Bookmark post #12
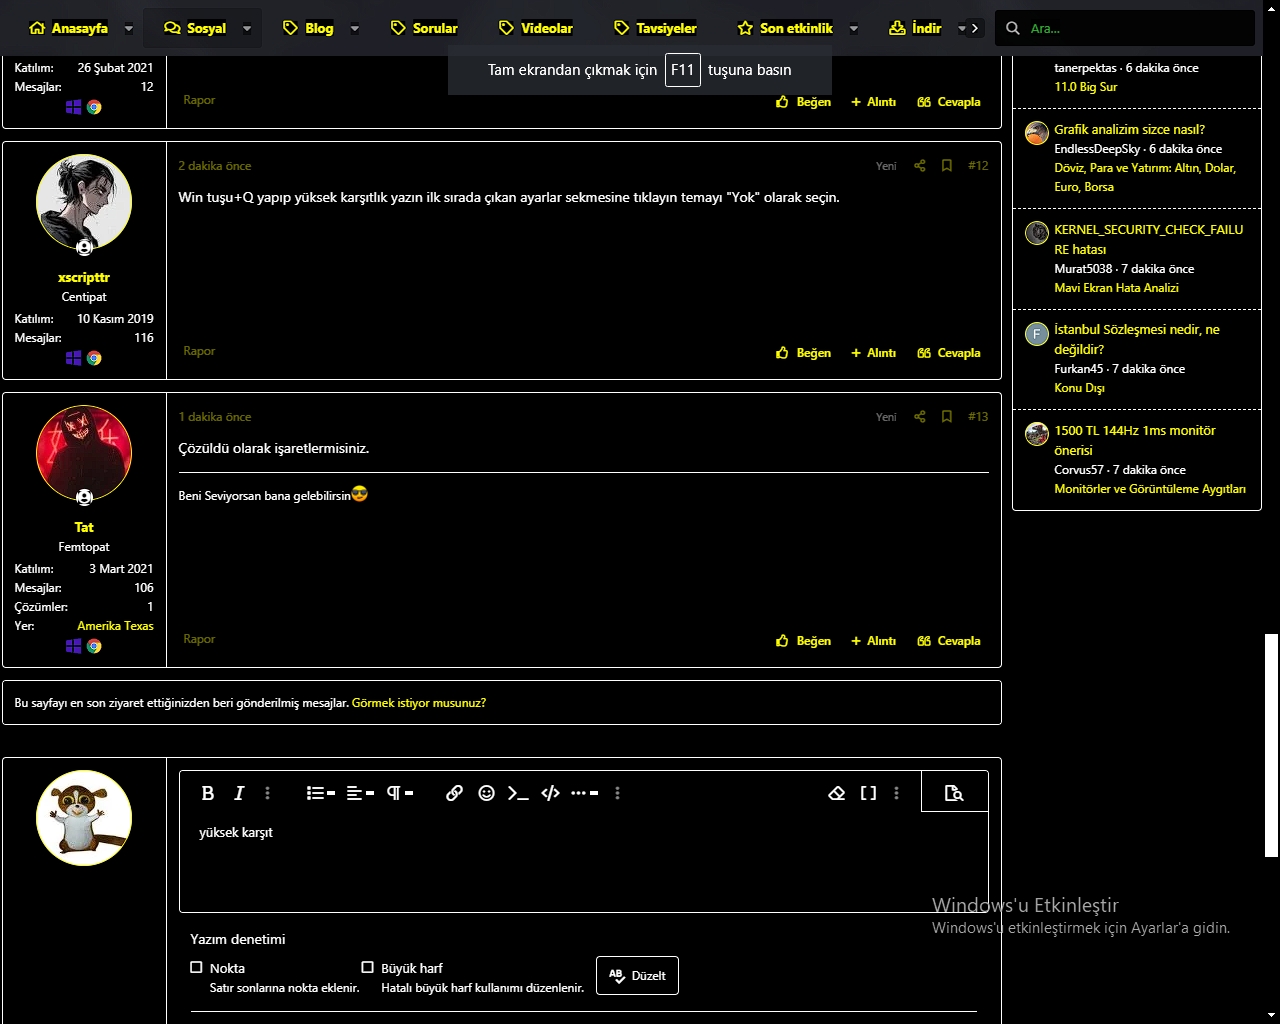The height and width of the screenshot is (1024, 1280). (x=946, y=166)
